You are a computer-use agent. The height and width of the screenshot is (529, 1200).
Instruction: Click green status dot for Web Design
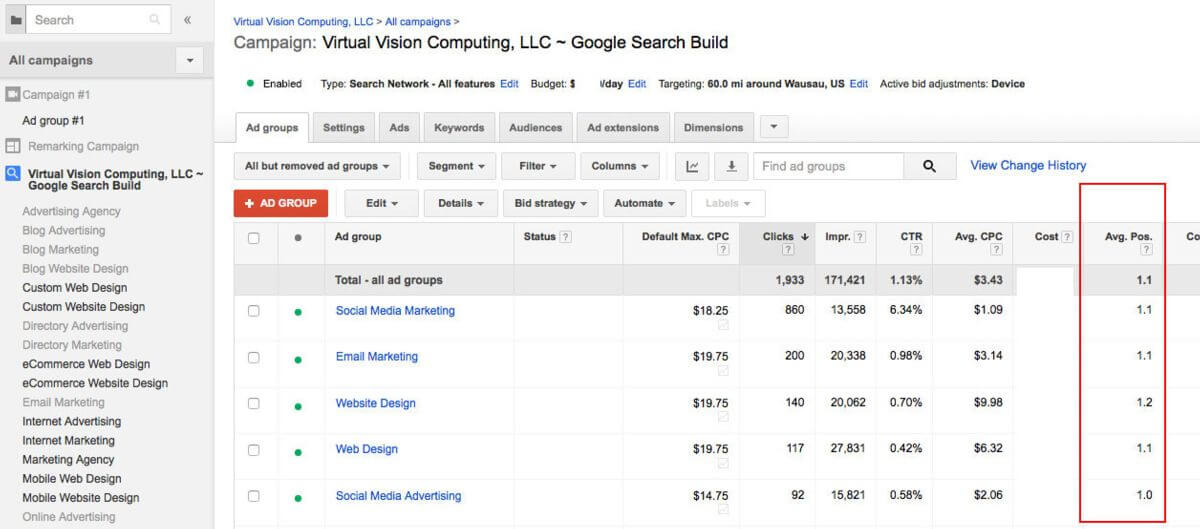click(x=297, y=452)
